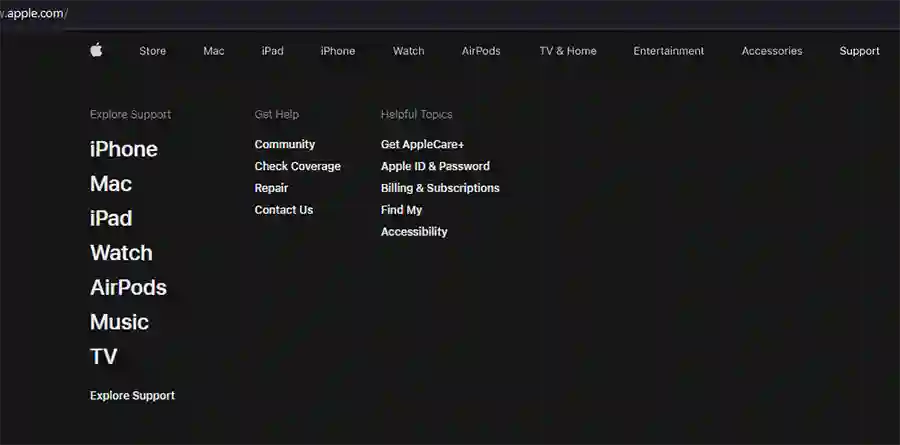Viewport: 900px width, 445px height.
Task: Click the bottom Explore Support link
Action: click(x=133, y=396)
